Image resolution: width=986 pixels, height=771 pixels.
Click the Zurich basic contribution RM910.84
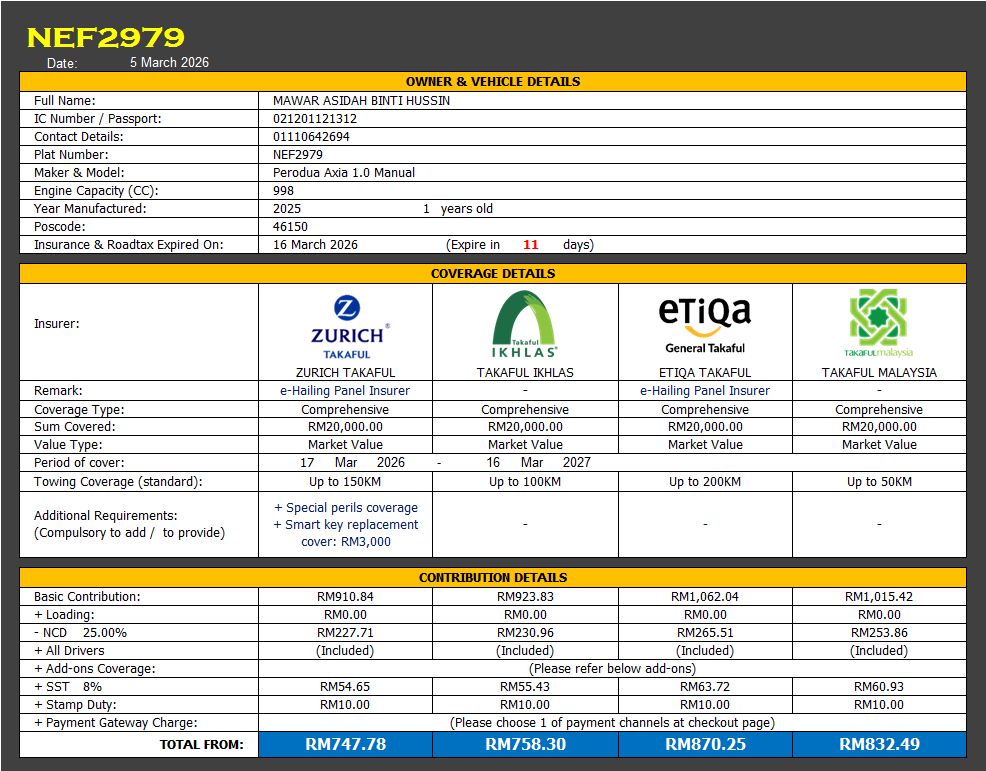345,597
